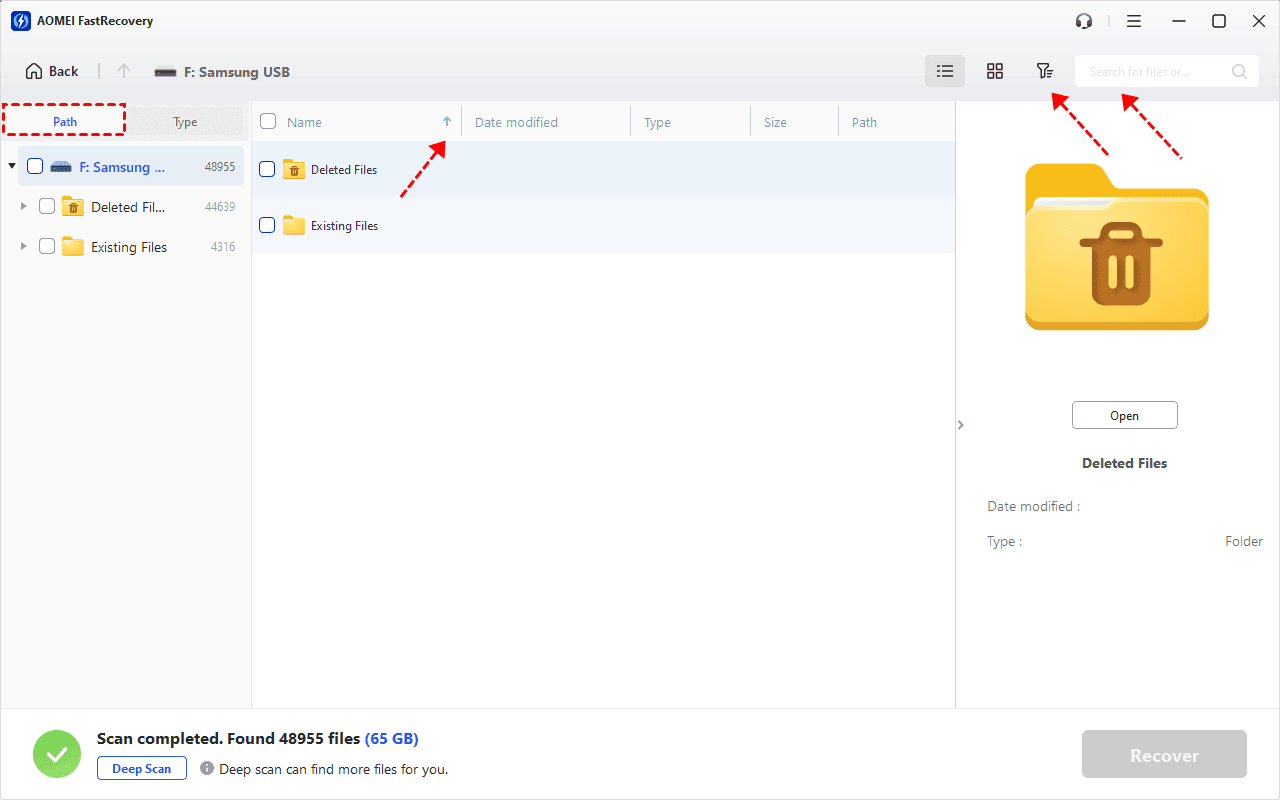Select the Existing Files row name
Screen dimensions: 1280x800
(x=345, y=226)
